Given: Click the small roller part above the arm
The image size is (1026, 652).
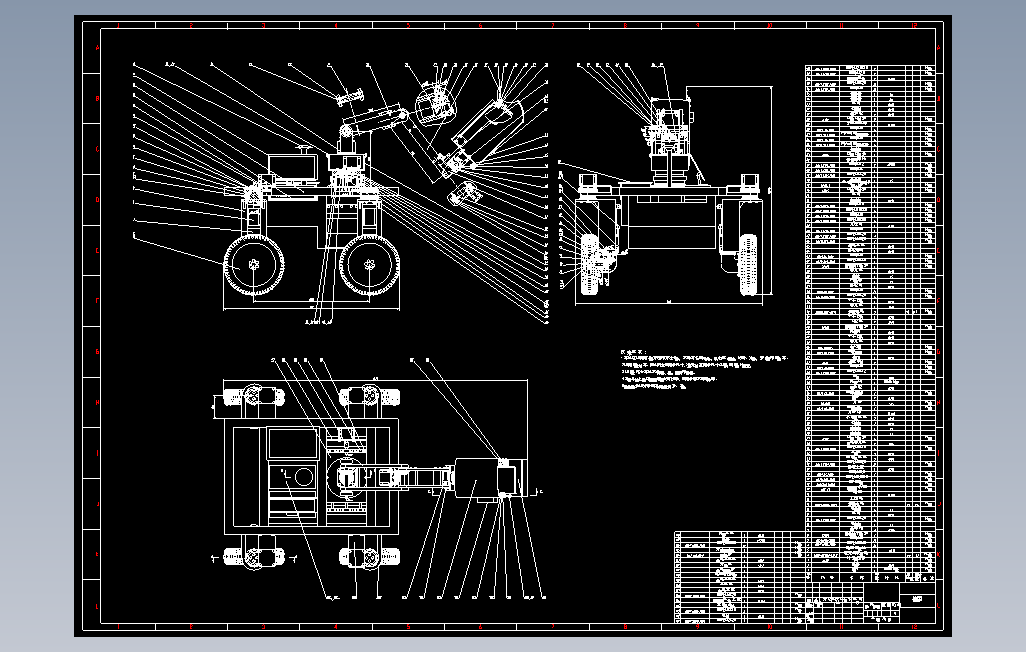Looking at the screenshot, I should [x=351, y=98].
